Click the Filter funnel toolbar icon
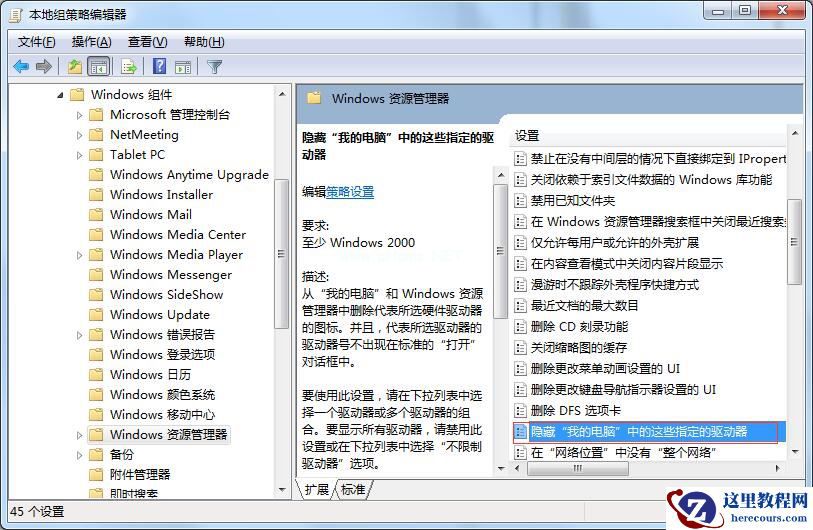This screenshot has height=530, width=813. click(x=214, y=66)
